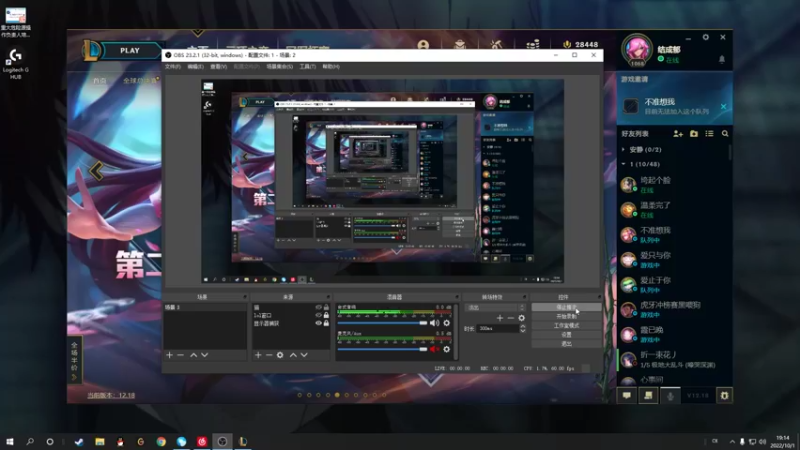The image size is (800, 450).
Task: Toggle lock of first source row
Action: coord(326,308)
